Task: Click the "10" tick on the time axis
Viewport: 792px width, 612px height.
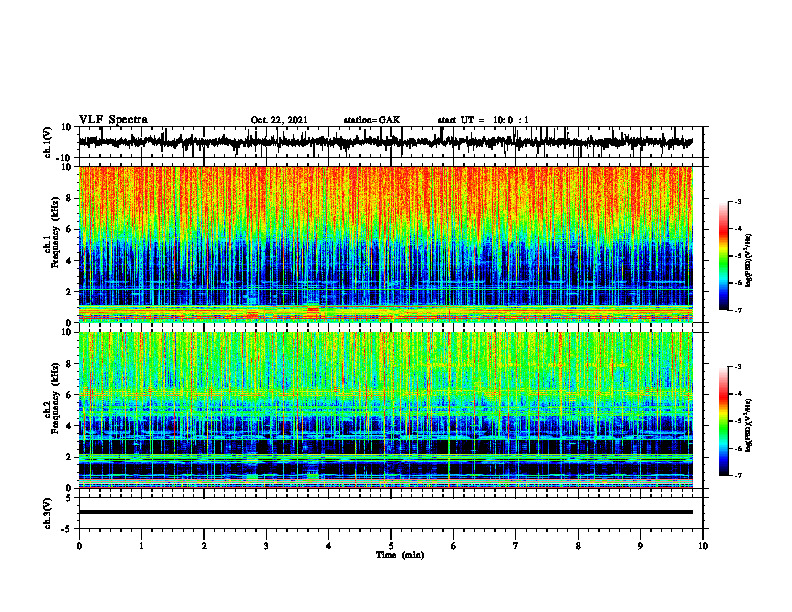Action: [703, 546]
